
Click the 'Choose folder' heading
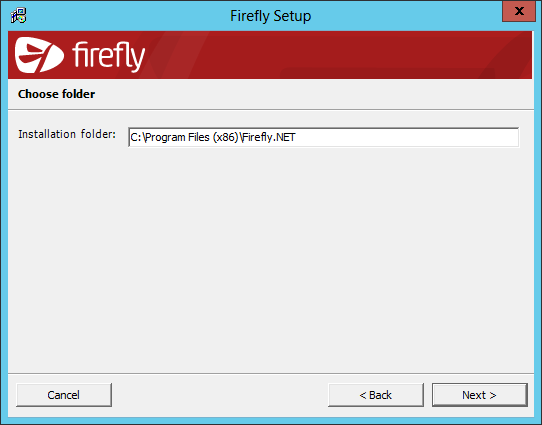(56, 94)
